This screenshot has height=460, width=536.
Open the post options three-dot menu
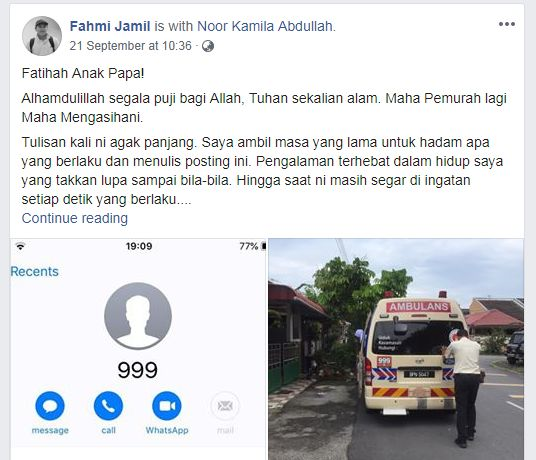[507, 24]
